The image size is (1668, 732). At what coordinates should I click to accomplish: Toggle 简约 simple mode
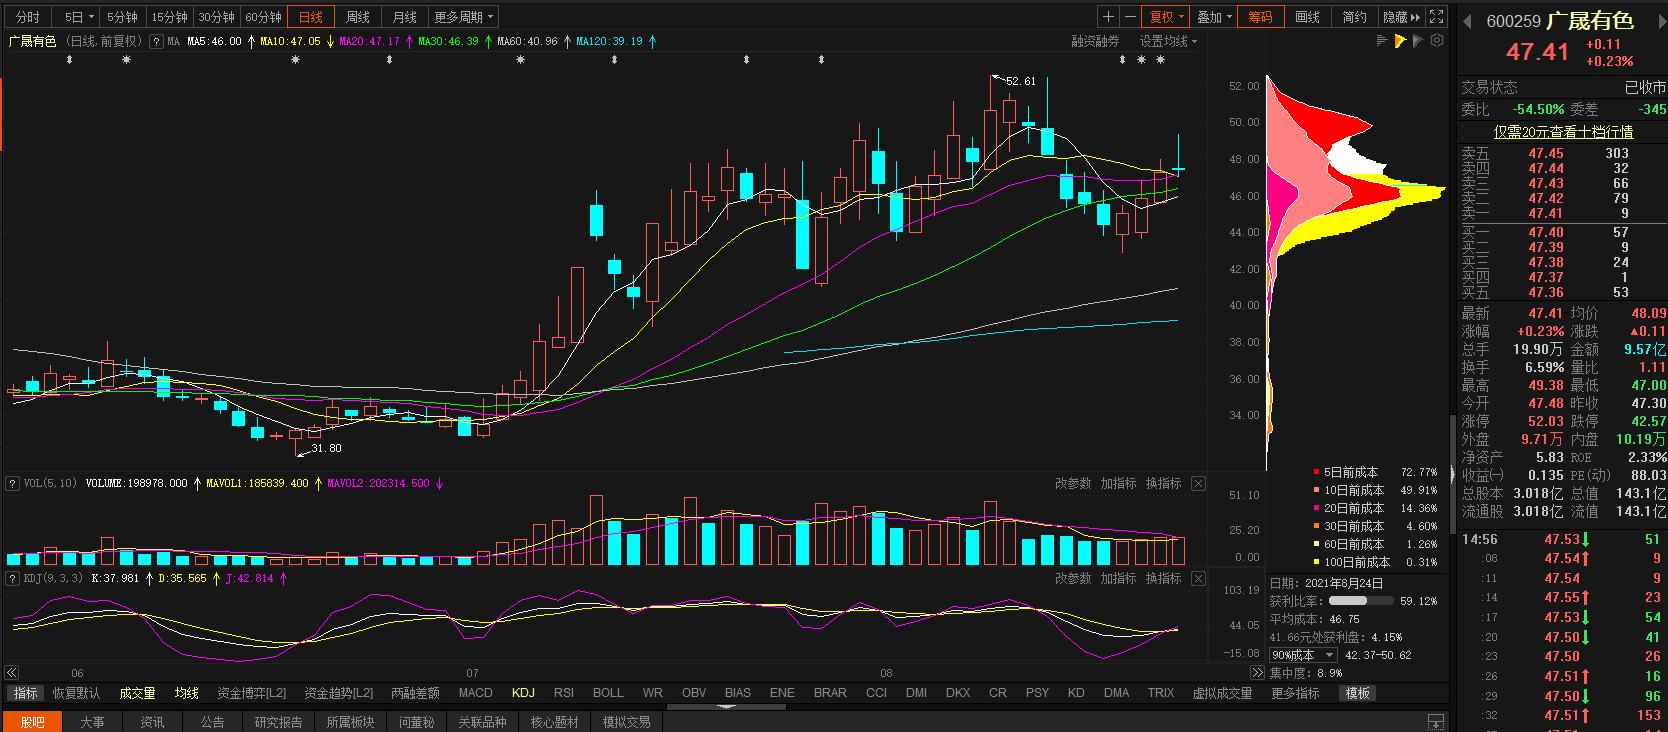[x=1355, y=17]
